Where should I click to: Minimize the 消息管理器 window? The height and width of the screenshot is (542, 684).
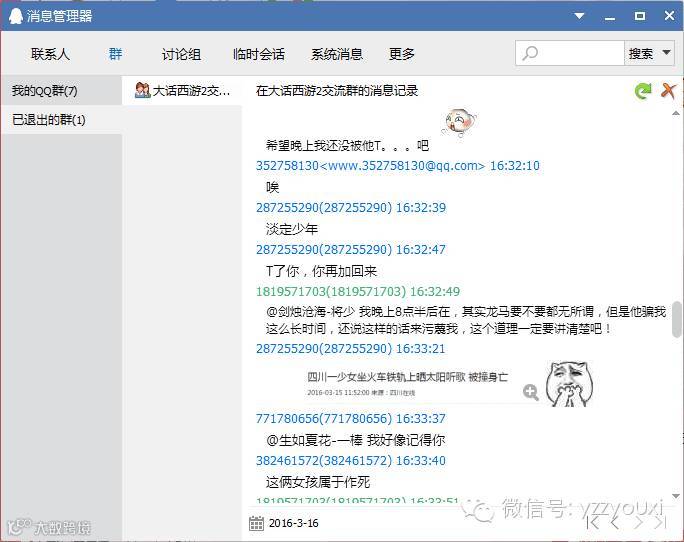pyautogui.click(x=610, y=18)
